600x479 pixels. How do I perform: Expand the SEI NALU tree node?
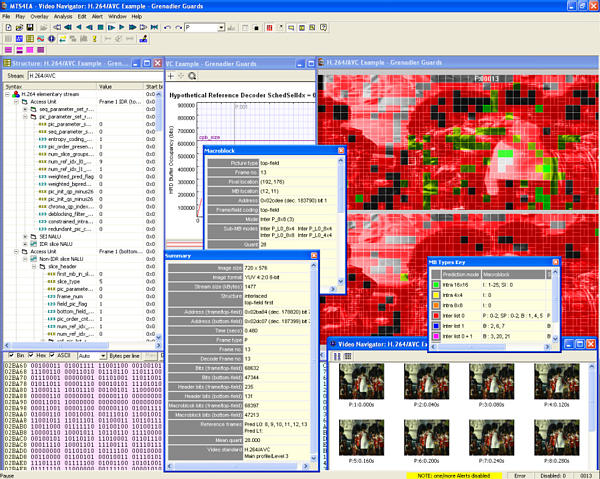(25, 236)
